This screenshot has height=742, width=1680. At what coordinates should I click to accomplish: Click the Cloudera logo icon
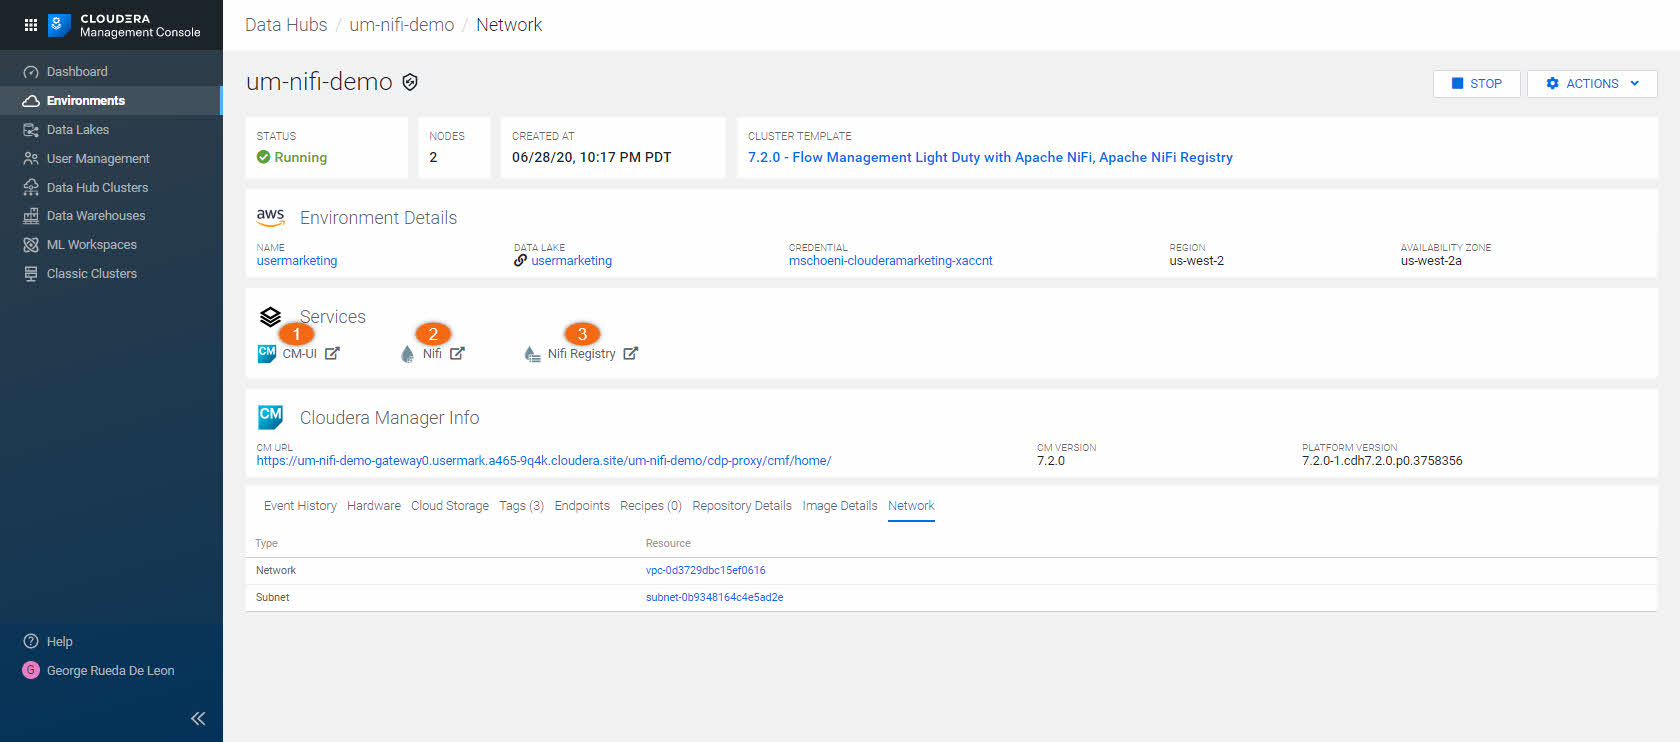[x=59, y=25]
